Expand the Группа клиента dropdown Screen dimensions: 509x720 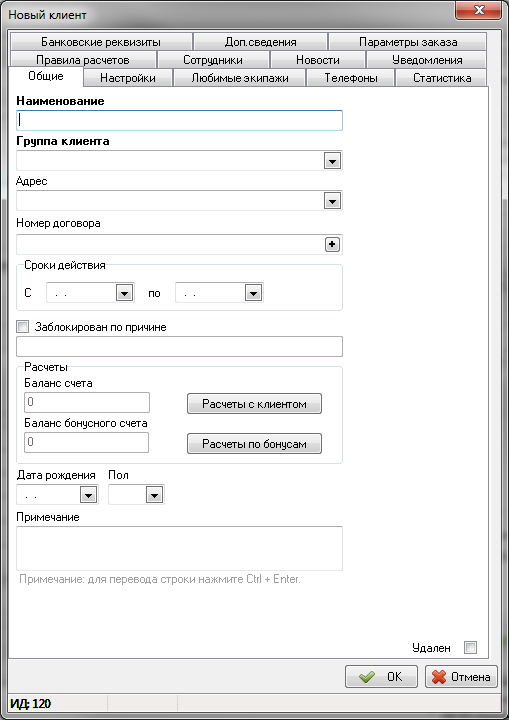(x=332, y=161)
